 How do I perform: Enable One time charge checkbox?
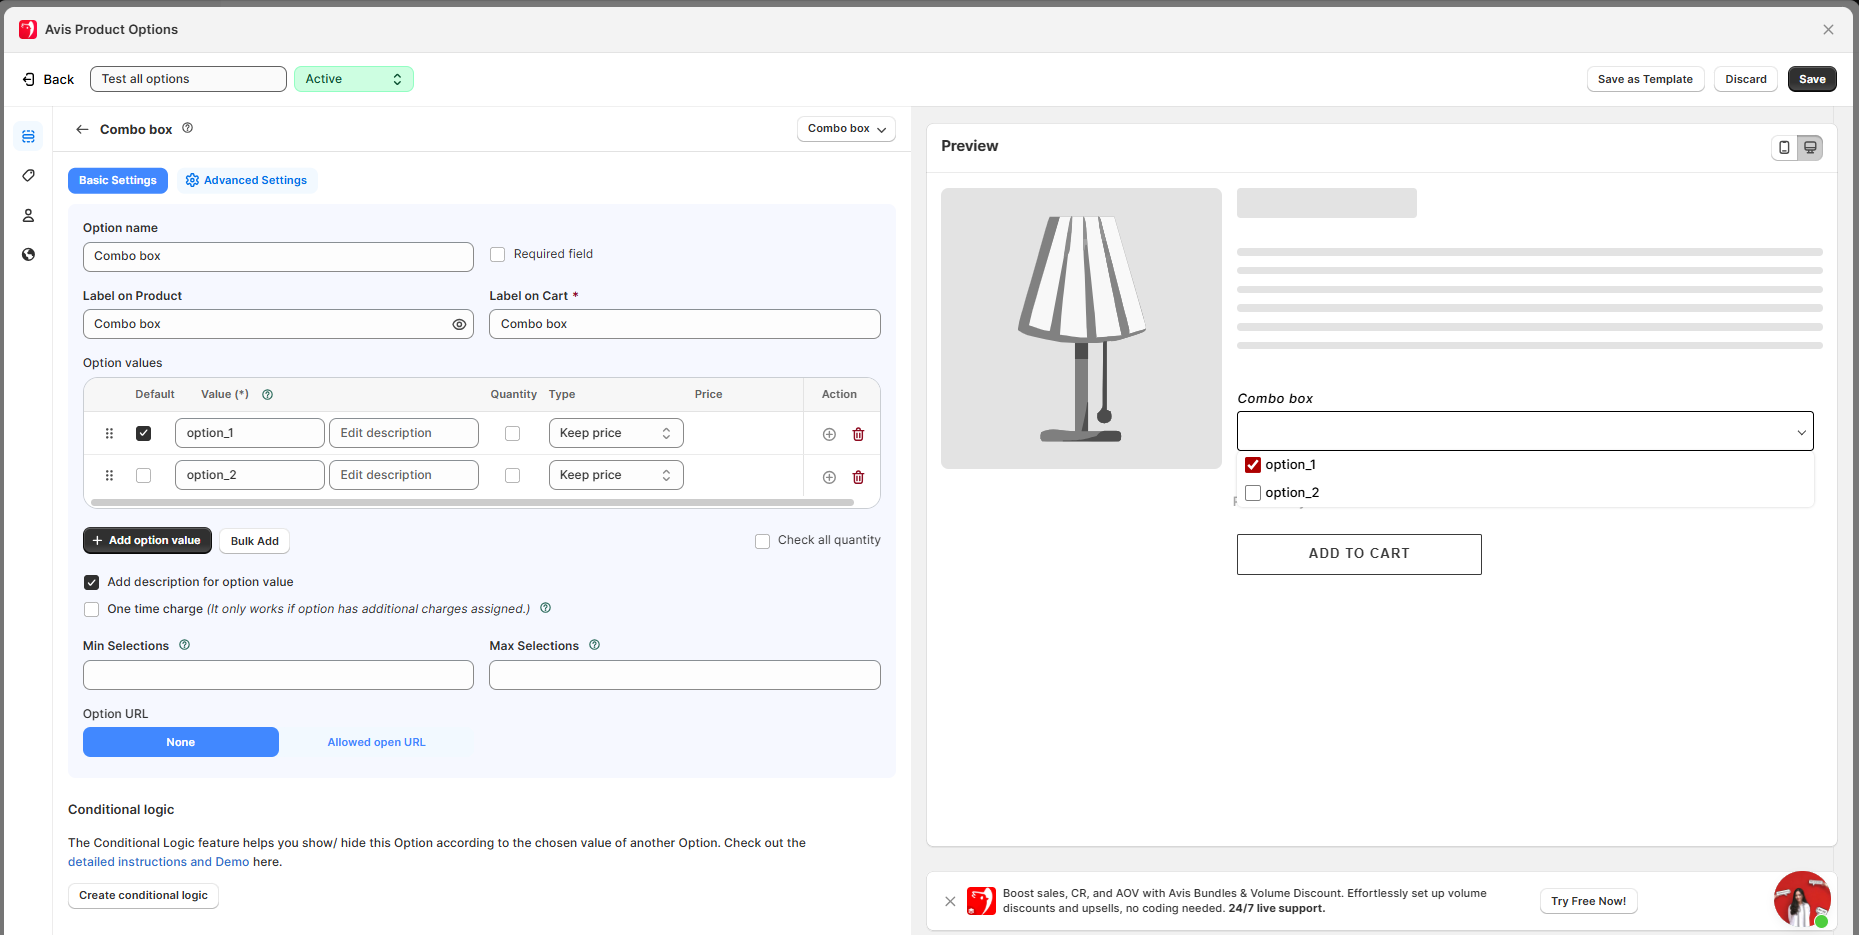pyautogui.click(x=92, y=609)
